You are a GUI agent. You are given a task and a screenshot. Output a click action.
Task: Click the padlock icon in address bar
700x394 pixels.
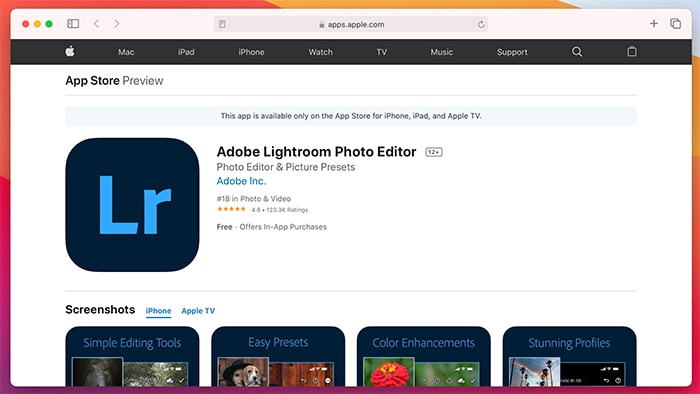pos(321,25)
